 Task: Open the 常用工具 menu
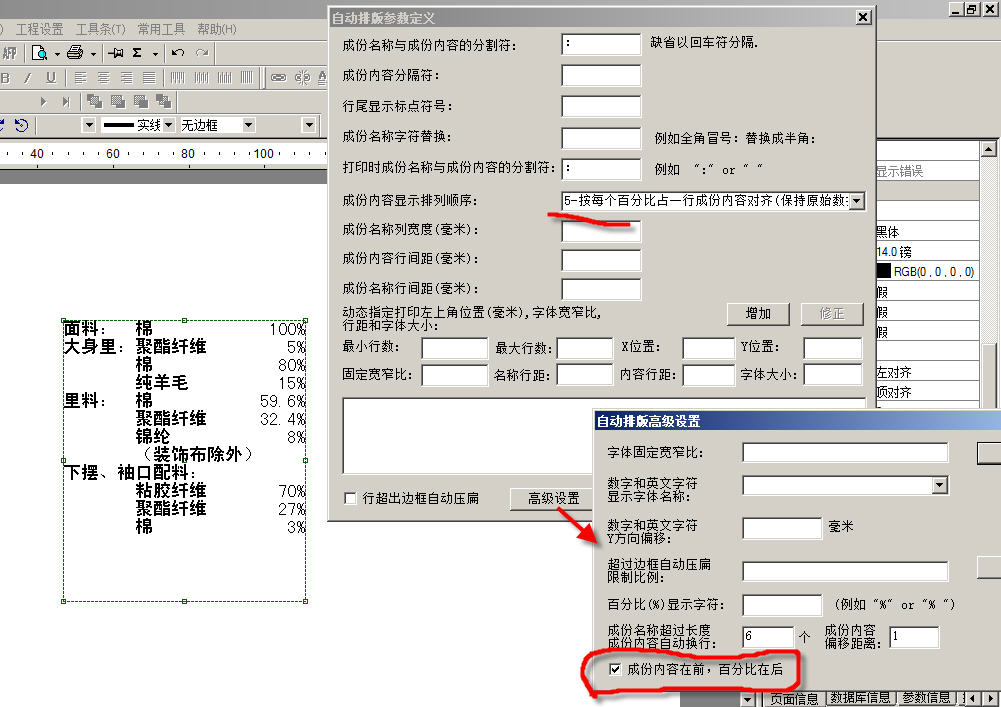coord(161,29)
